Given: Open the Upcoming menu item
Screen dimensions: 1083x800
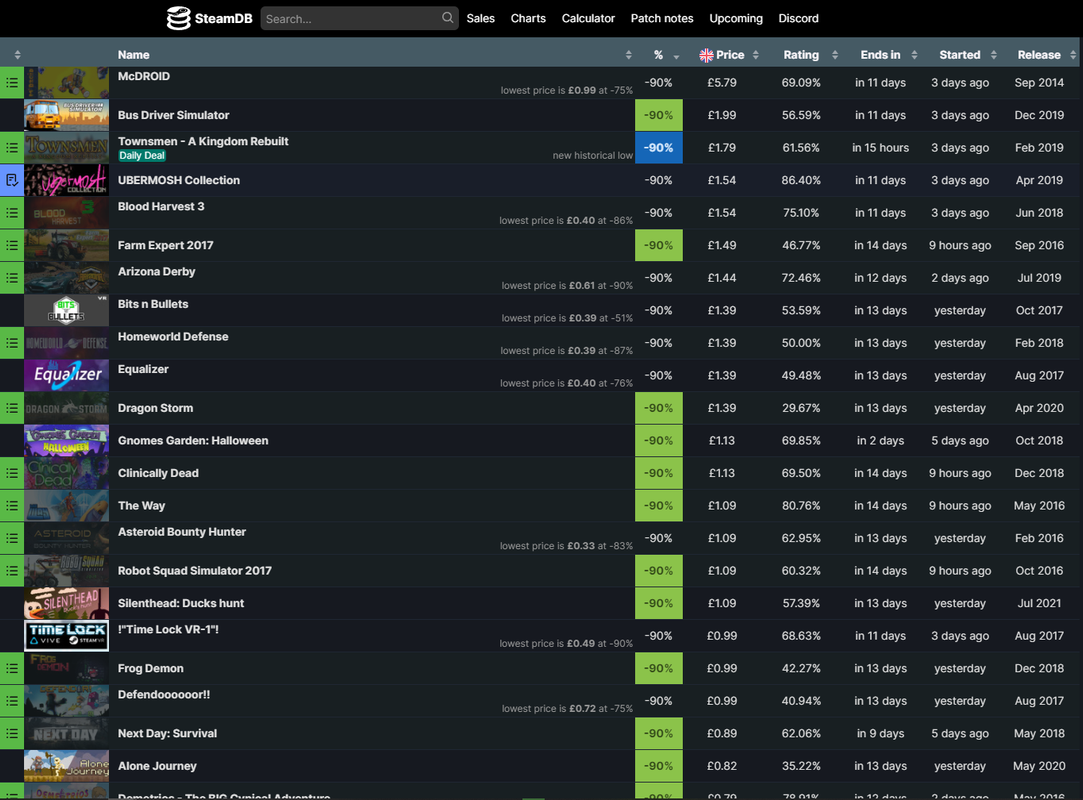Looking at the screenshot, I should (x=736, y=19).
